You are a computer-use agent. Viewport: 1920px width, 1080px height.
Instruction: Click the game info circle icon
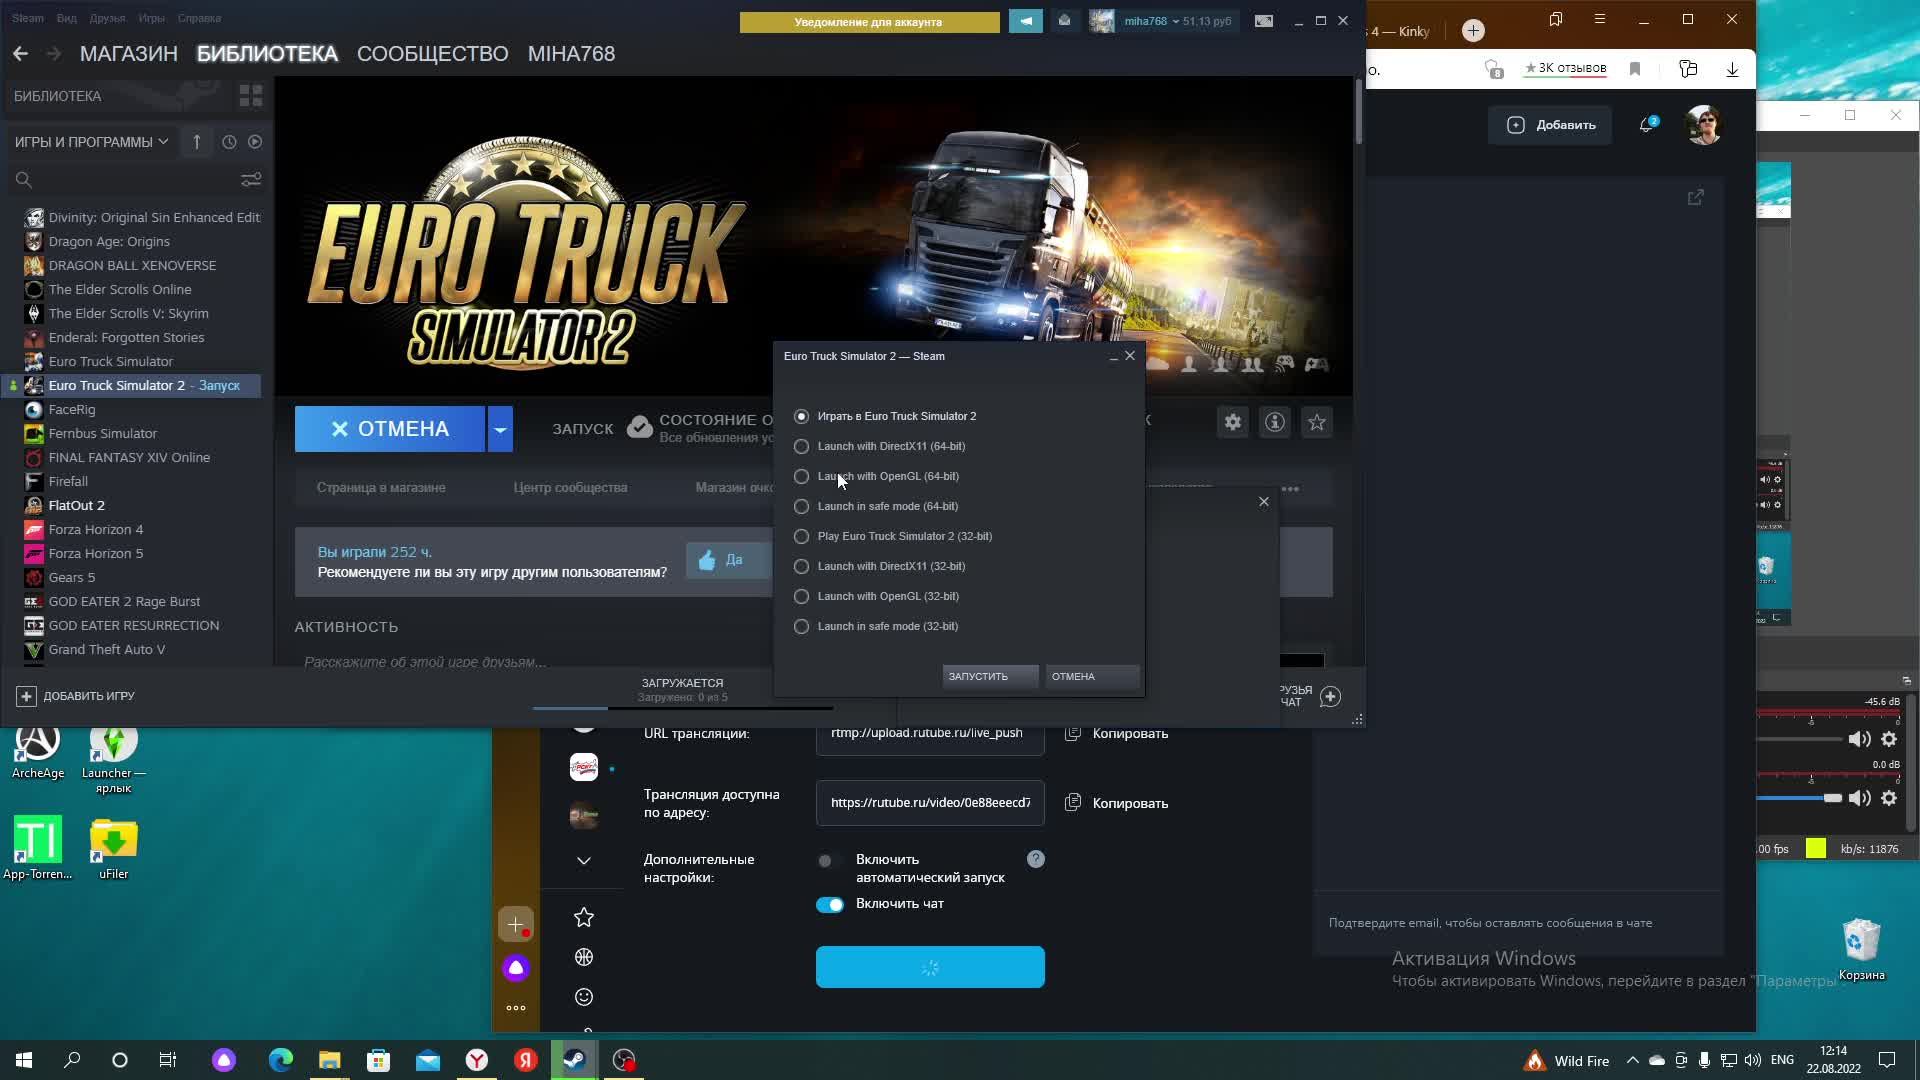[x=1274, y=423]
